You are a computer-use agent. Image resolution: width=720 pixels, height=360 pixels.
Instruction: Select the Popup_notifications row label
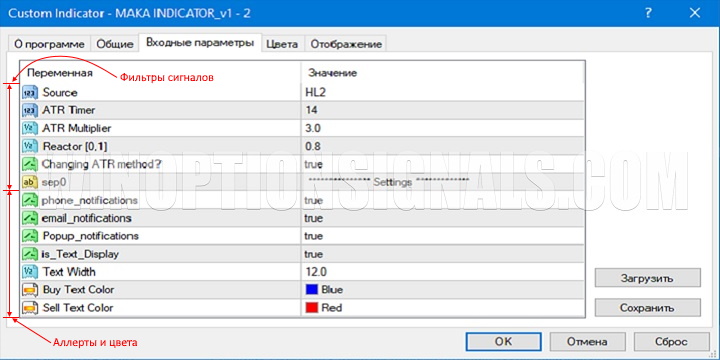pyautogui.click(x=90, y=236)
